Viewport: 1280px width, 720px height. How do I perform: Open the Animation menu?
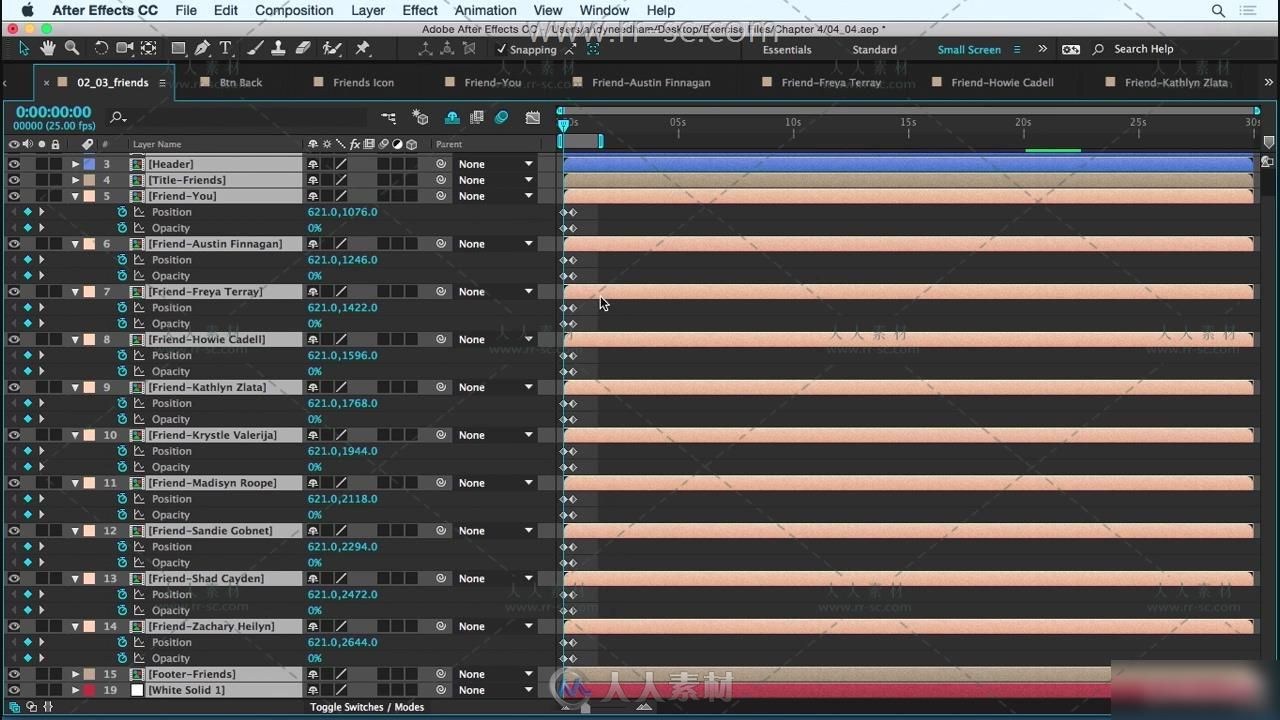click(x=485, y=10)
